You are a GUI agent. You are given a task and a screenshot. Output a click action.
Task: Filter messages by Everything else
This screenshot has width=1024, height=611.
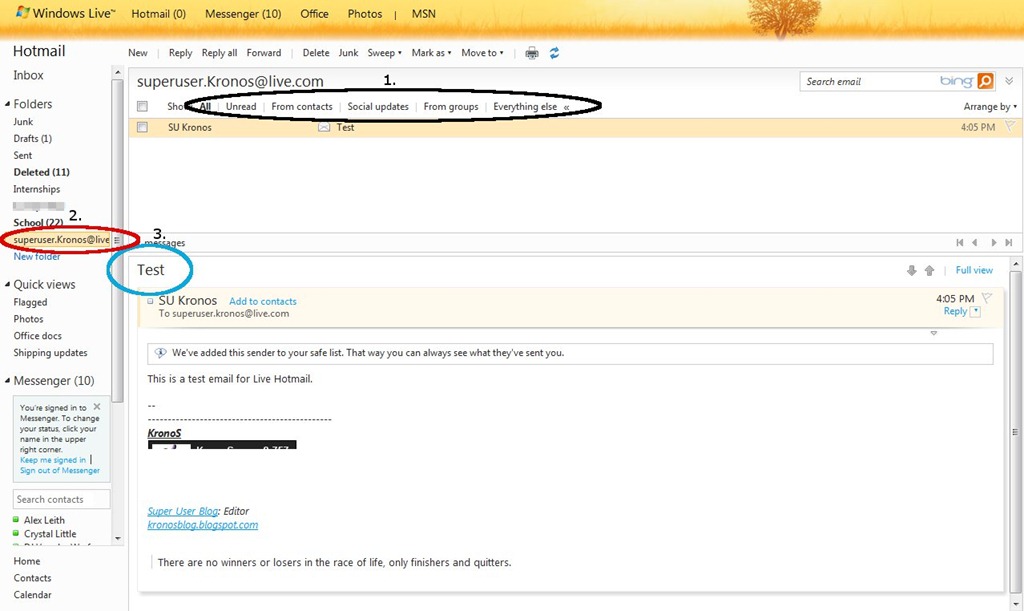tap(525, 106)
